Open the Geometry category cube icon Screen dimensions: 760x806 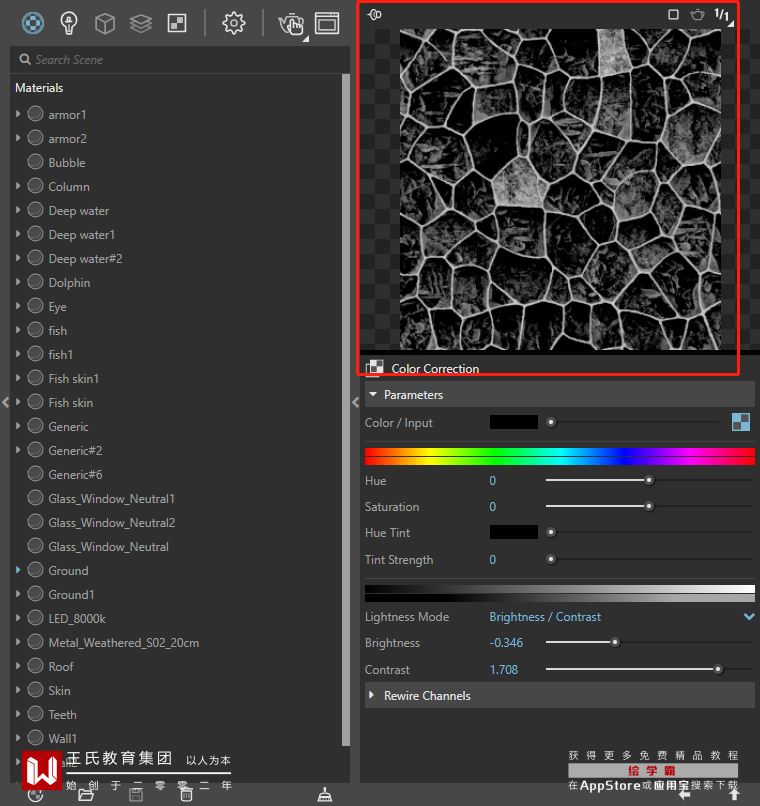104,22
